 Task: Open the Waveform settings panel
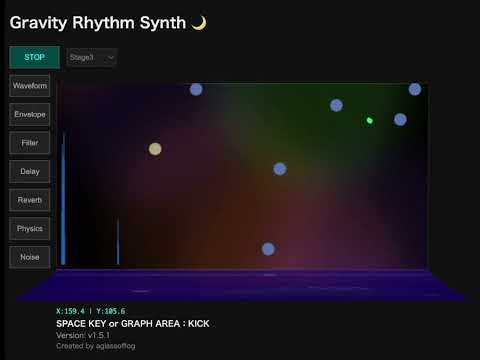point(30,86)
